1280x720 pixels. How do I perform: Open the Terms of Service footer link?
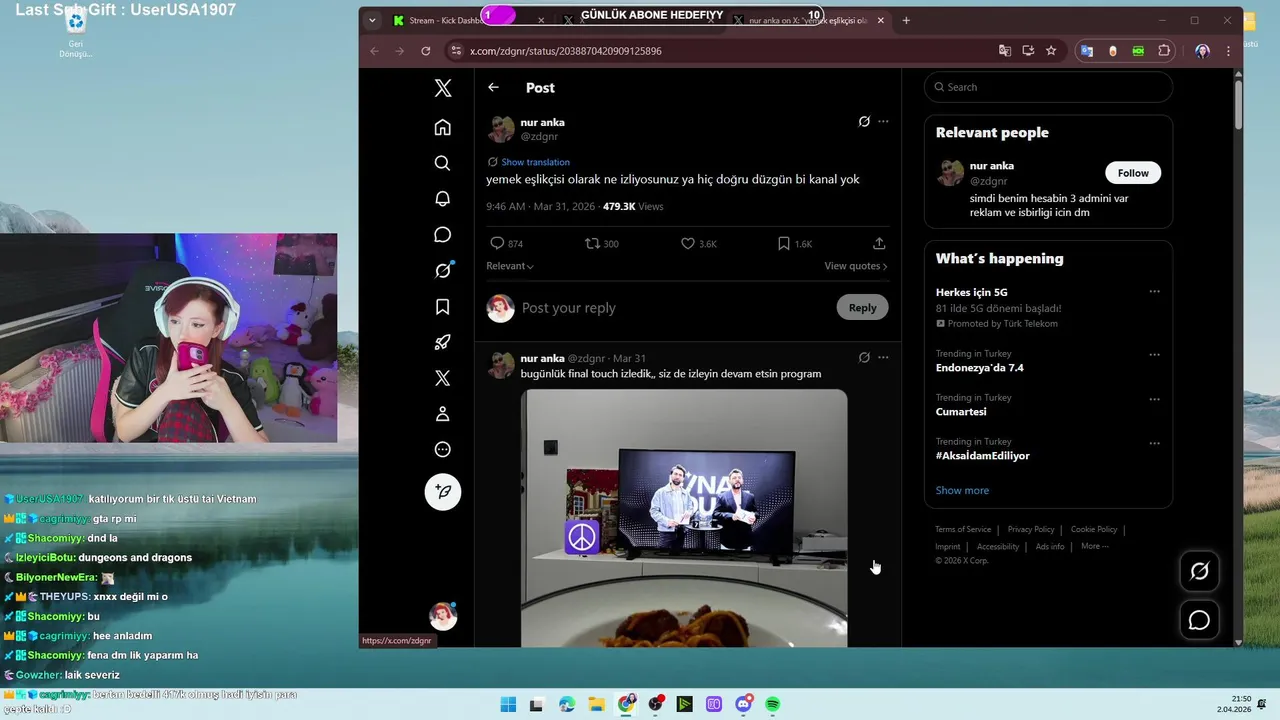pos(963,529)
